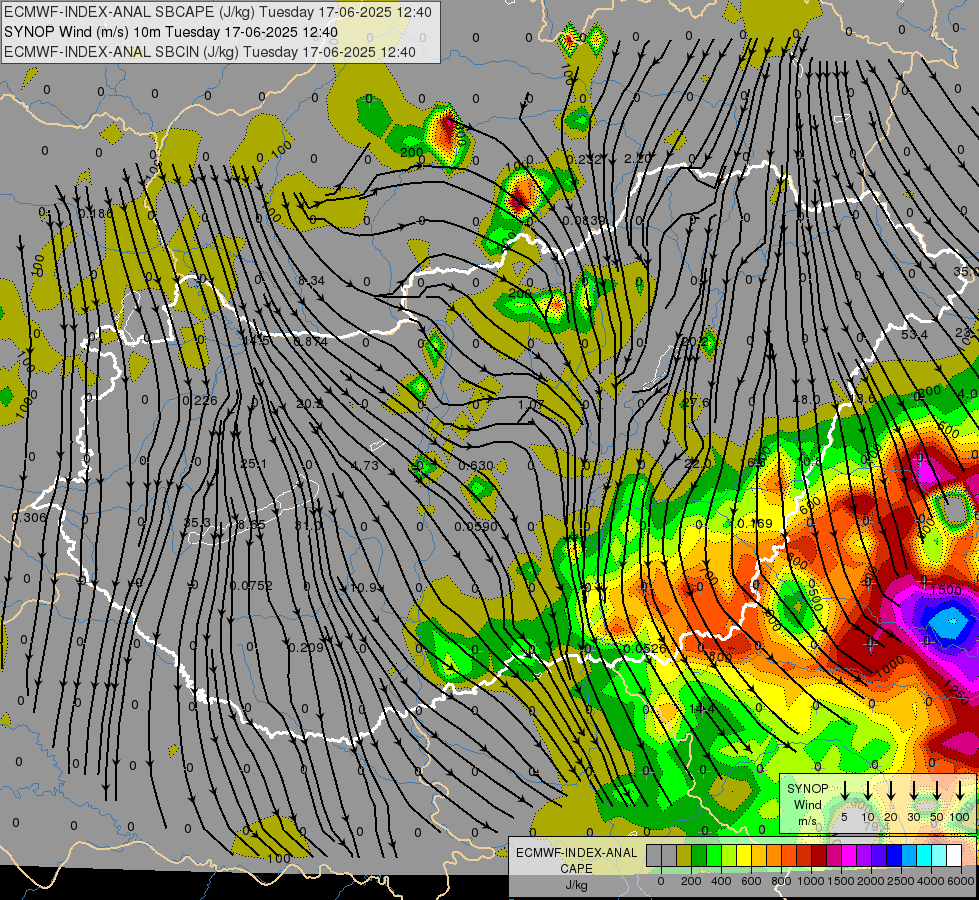Click the SBCAPE title line at top
The width and height of the screenshot is (979, 900).
coord(218,12)
